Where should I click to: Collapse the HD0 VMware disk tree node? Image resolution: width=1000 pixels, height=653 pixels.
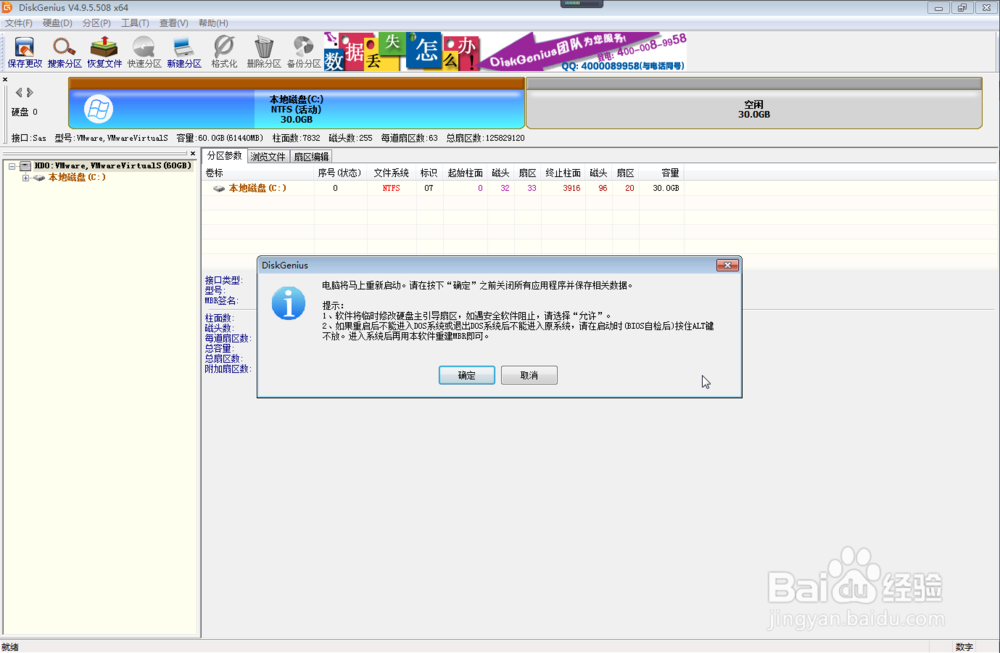[x=11, y=166]
